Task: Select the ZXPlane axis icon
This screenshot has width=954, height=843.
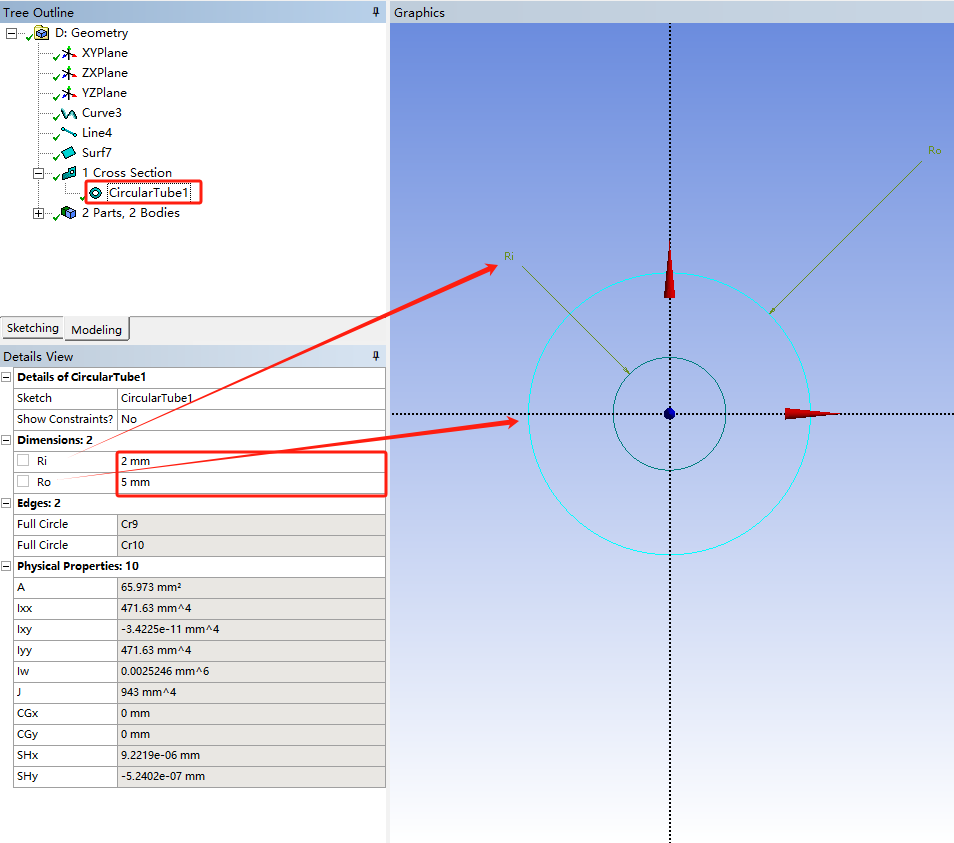Action: click(x=69, y=73)
